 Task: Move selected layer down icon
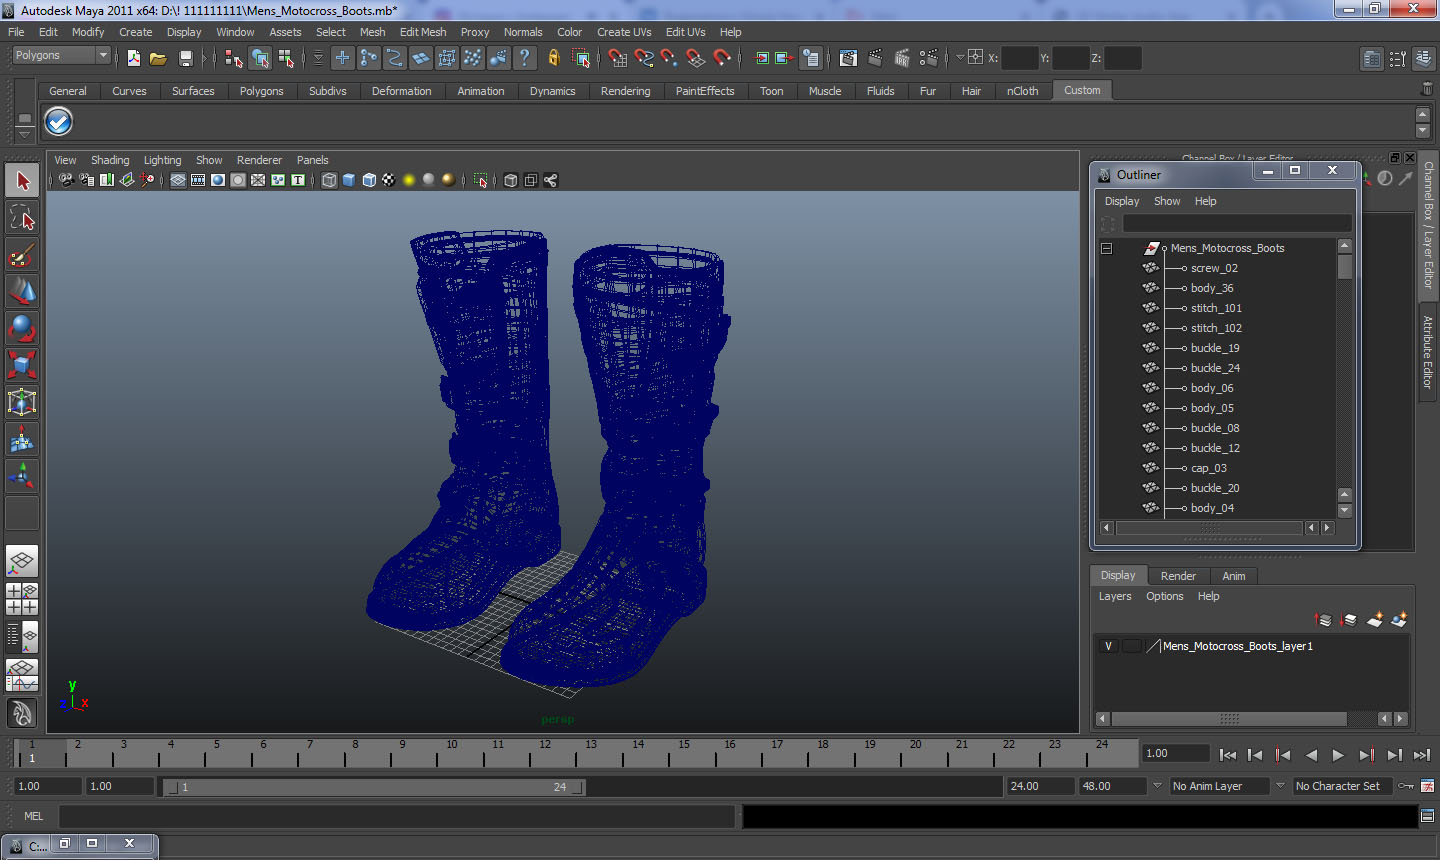coord(1348,620)
